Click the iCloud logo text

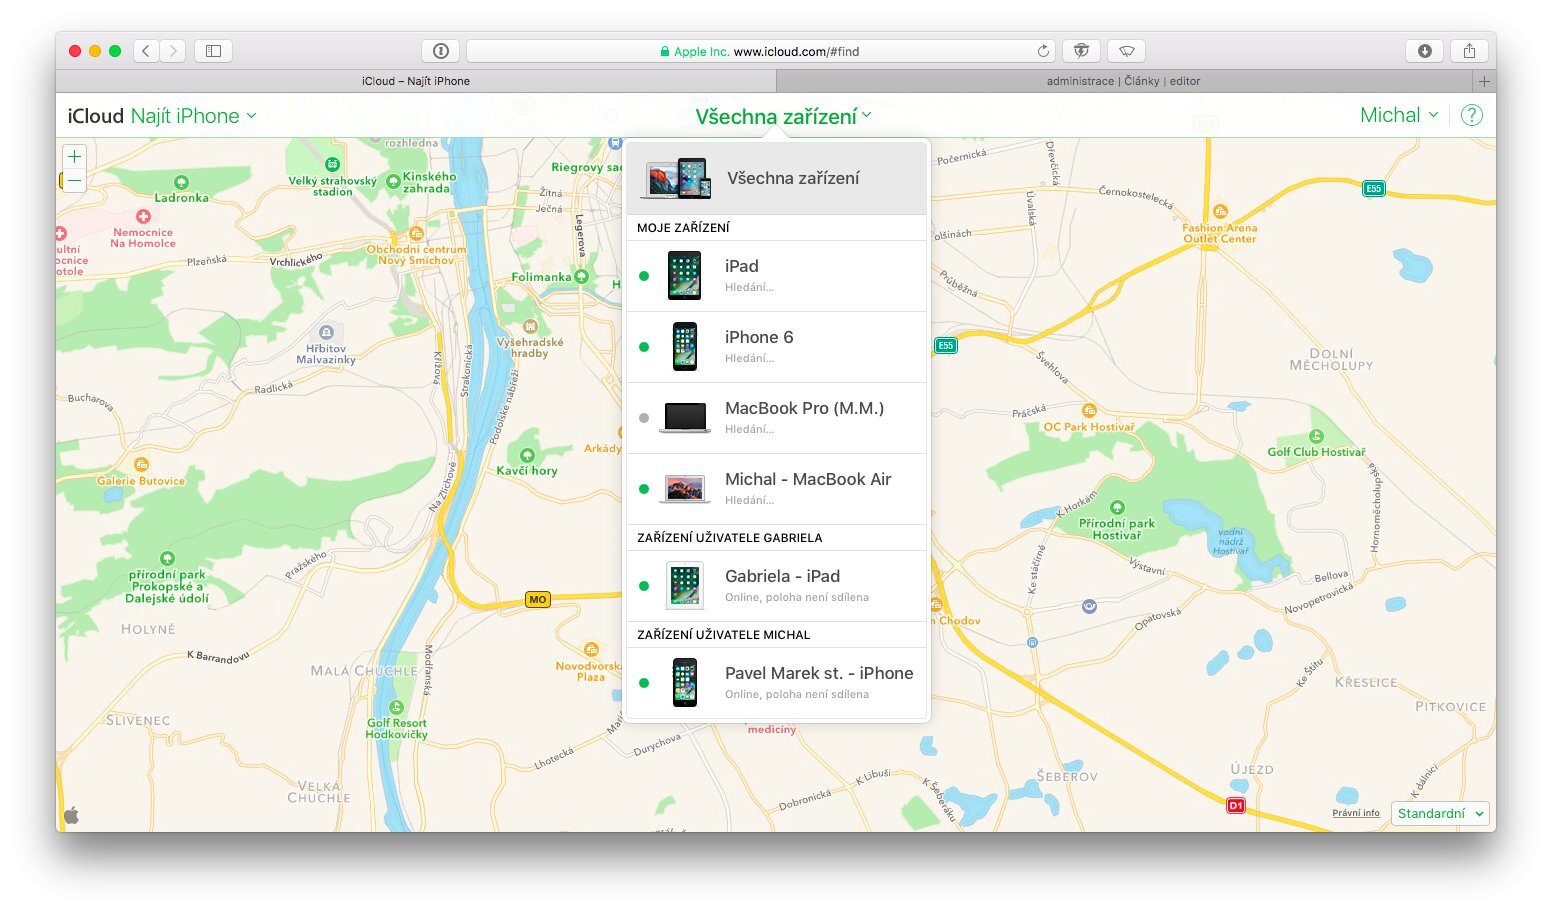[95, 115]
